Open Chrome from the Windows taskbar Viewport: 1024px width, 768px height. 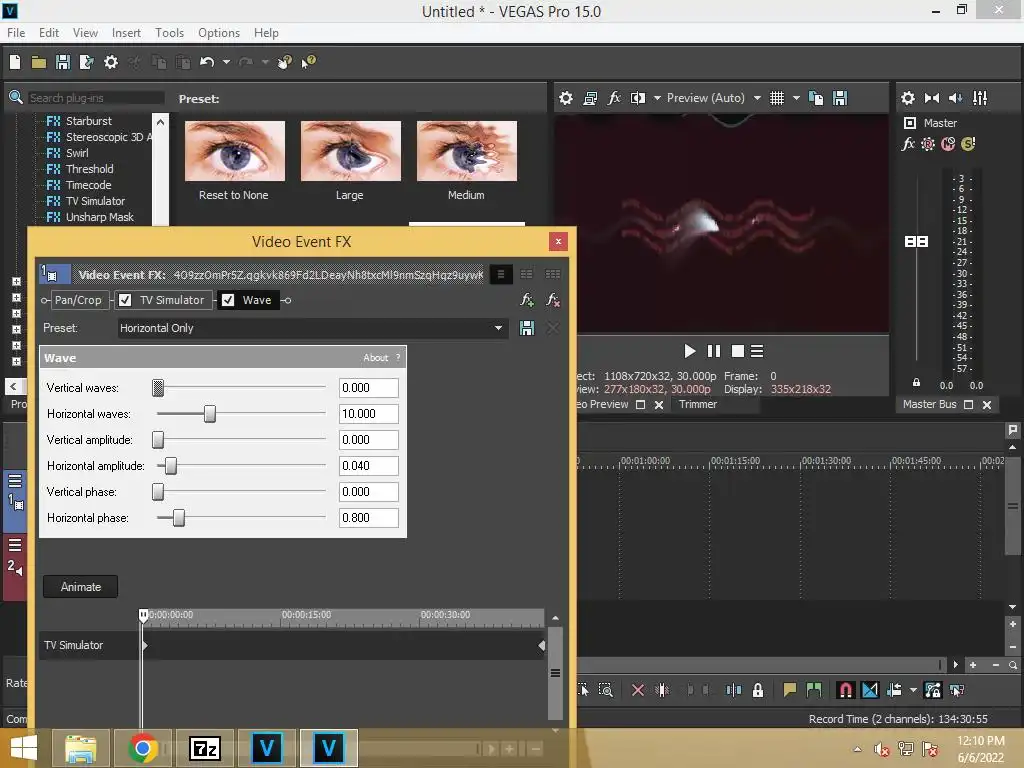pyautogui.click(x=143, y=748)
